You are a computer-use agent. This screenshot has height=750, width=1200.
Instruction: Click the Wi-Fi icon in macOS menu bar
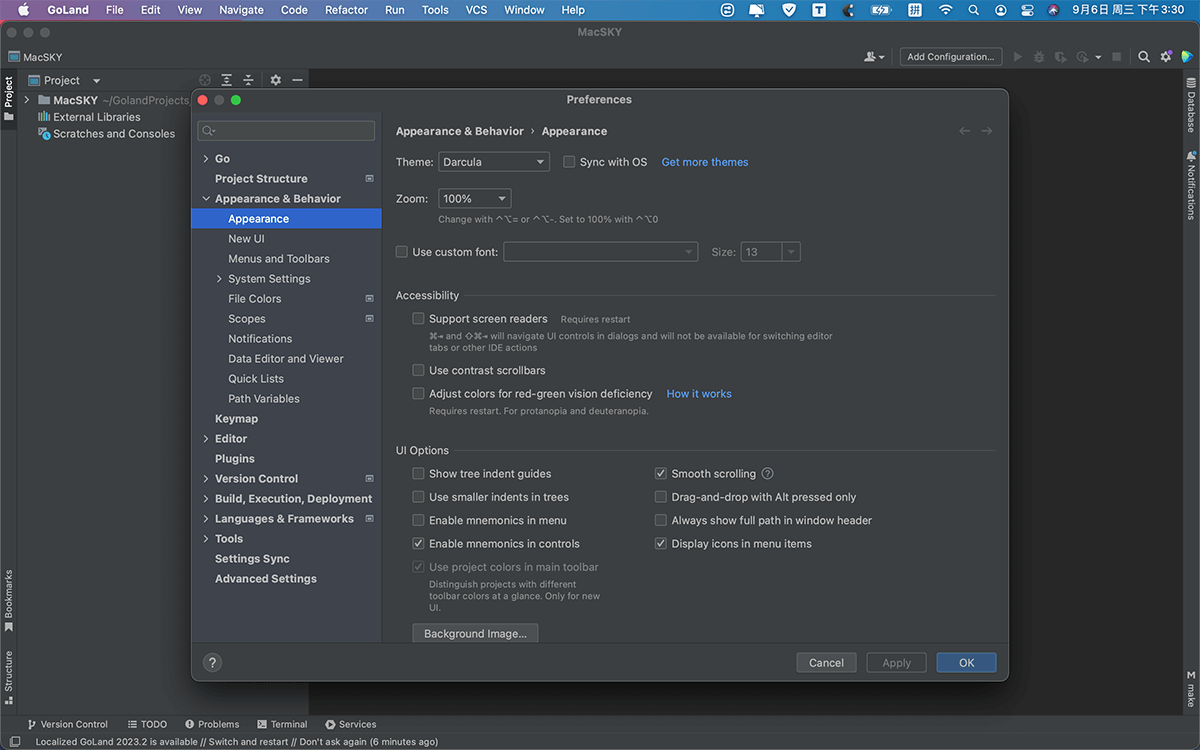945,10
